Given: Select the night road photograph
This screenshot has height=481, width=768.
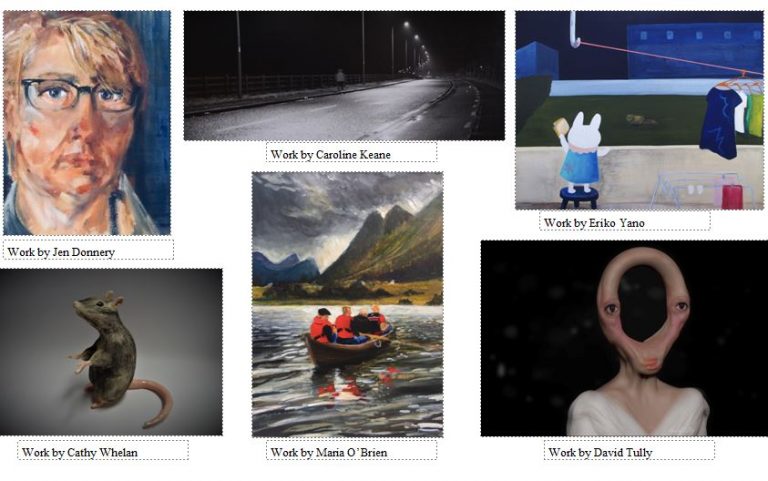Looking at the screenshot, I should point(344,75).
